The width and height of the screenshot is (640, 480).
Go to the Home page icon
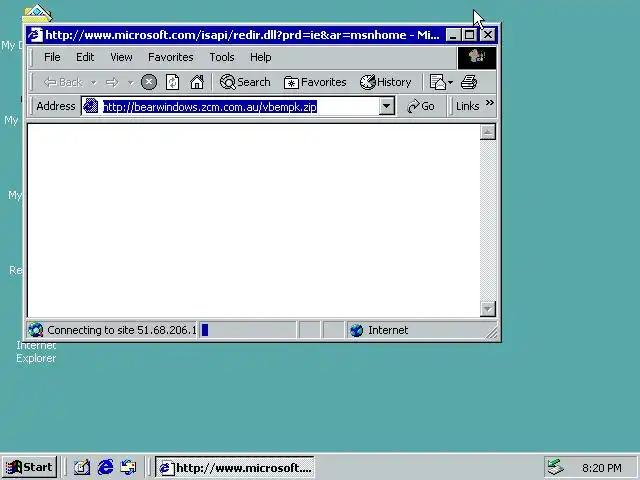[x=197, y=82]
